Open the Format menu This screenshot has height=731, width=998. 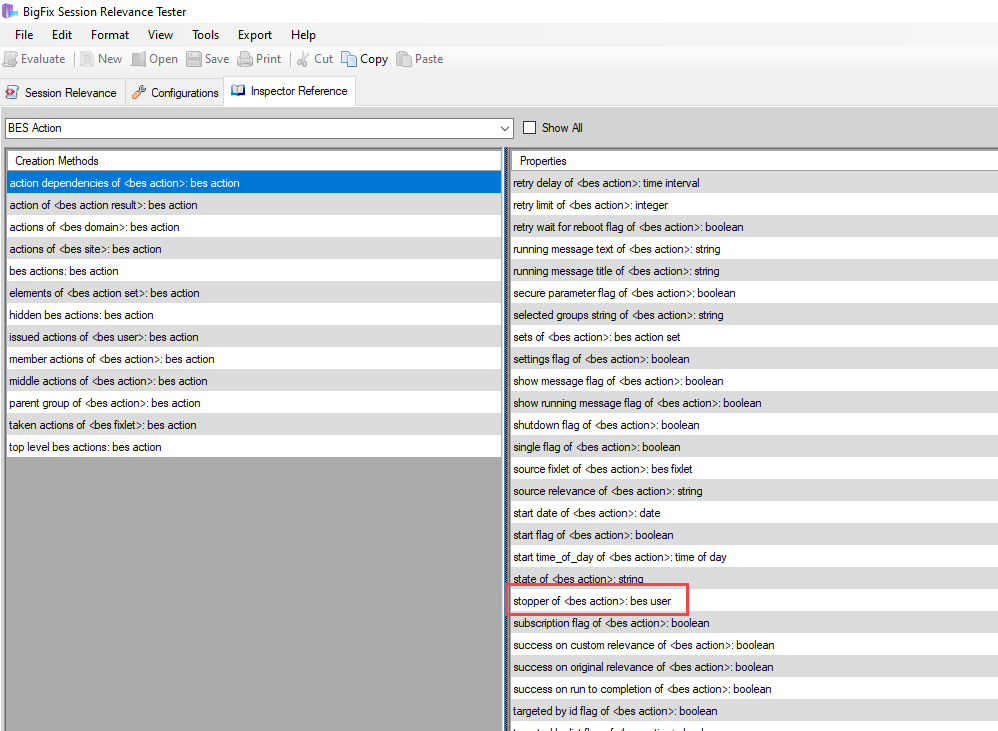click(x=110, y=35)
